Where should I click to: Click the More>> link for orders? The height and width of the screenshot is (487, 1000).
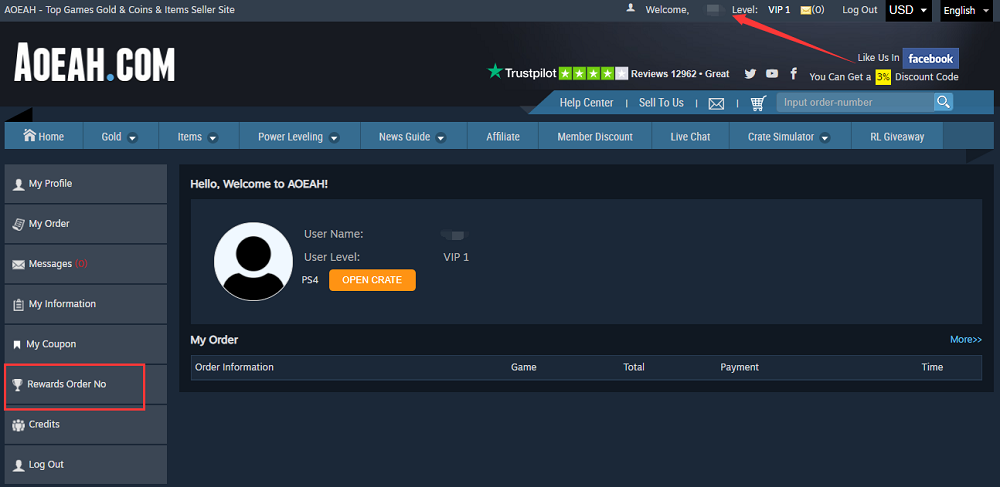(x=966, y=340)
